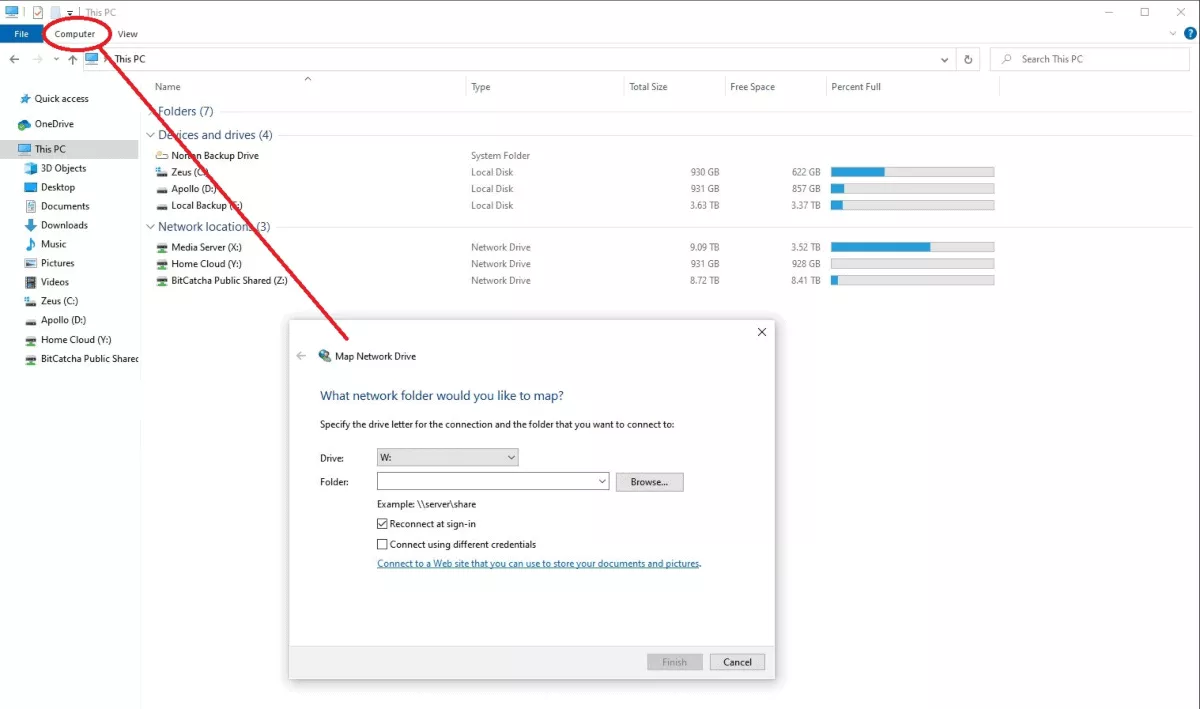Screen dimensions: 1200x709
Task: Close the Map Network Drive dialog
Action: [762, 332]
